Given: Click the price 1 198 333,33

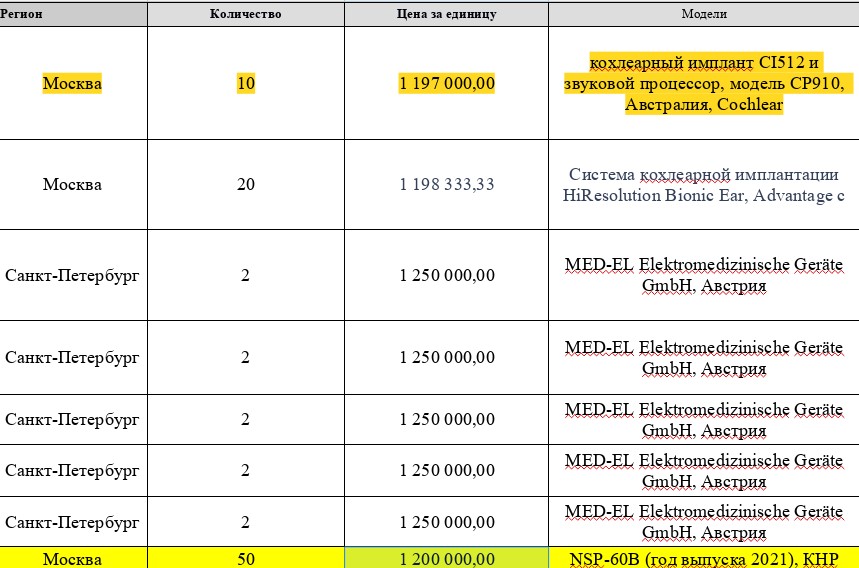Looking at the screenshot, I should tap(446, 184).
